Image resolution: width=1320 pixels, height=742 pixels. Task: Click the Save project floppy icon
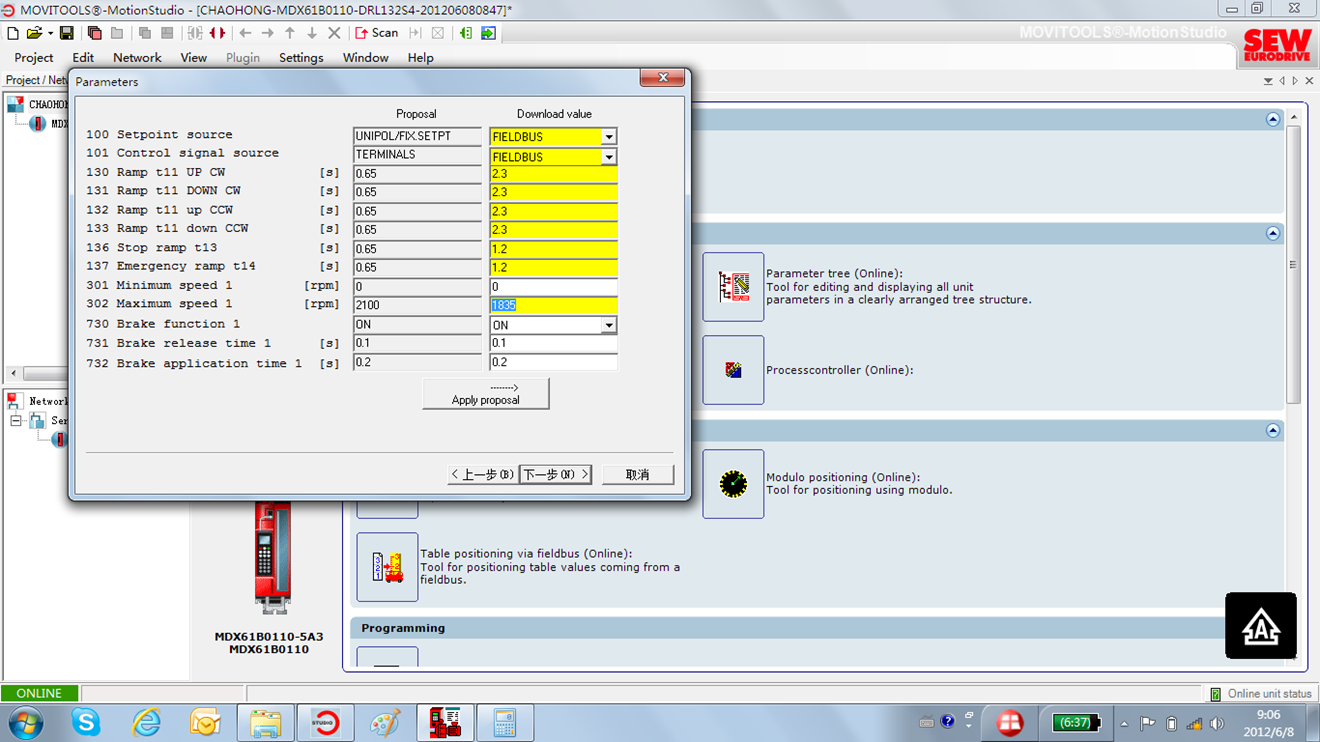[x=66, y=33]
